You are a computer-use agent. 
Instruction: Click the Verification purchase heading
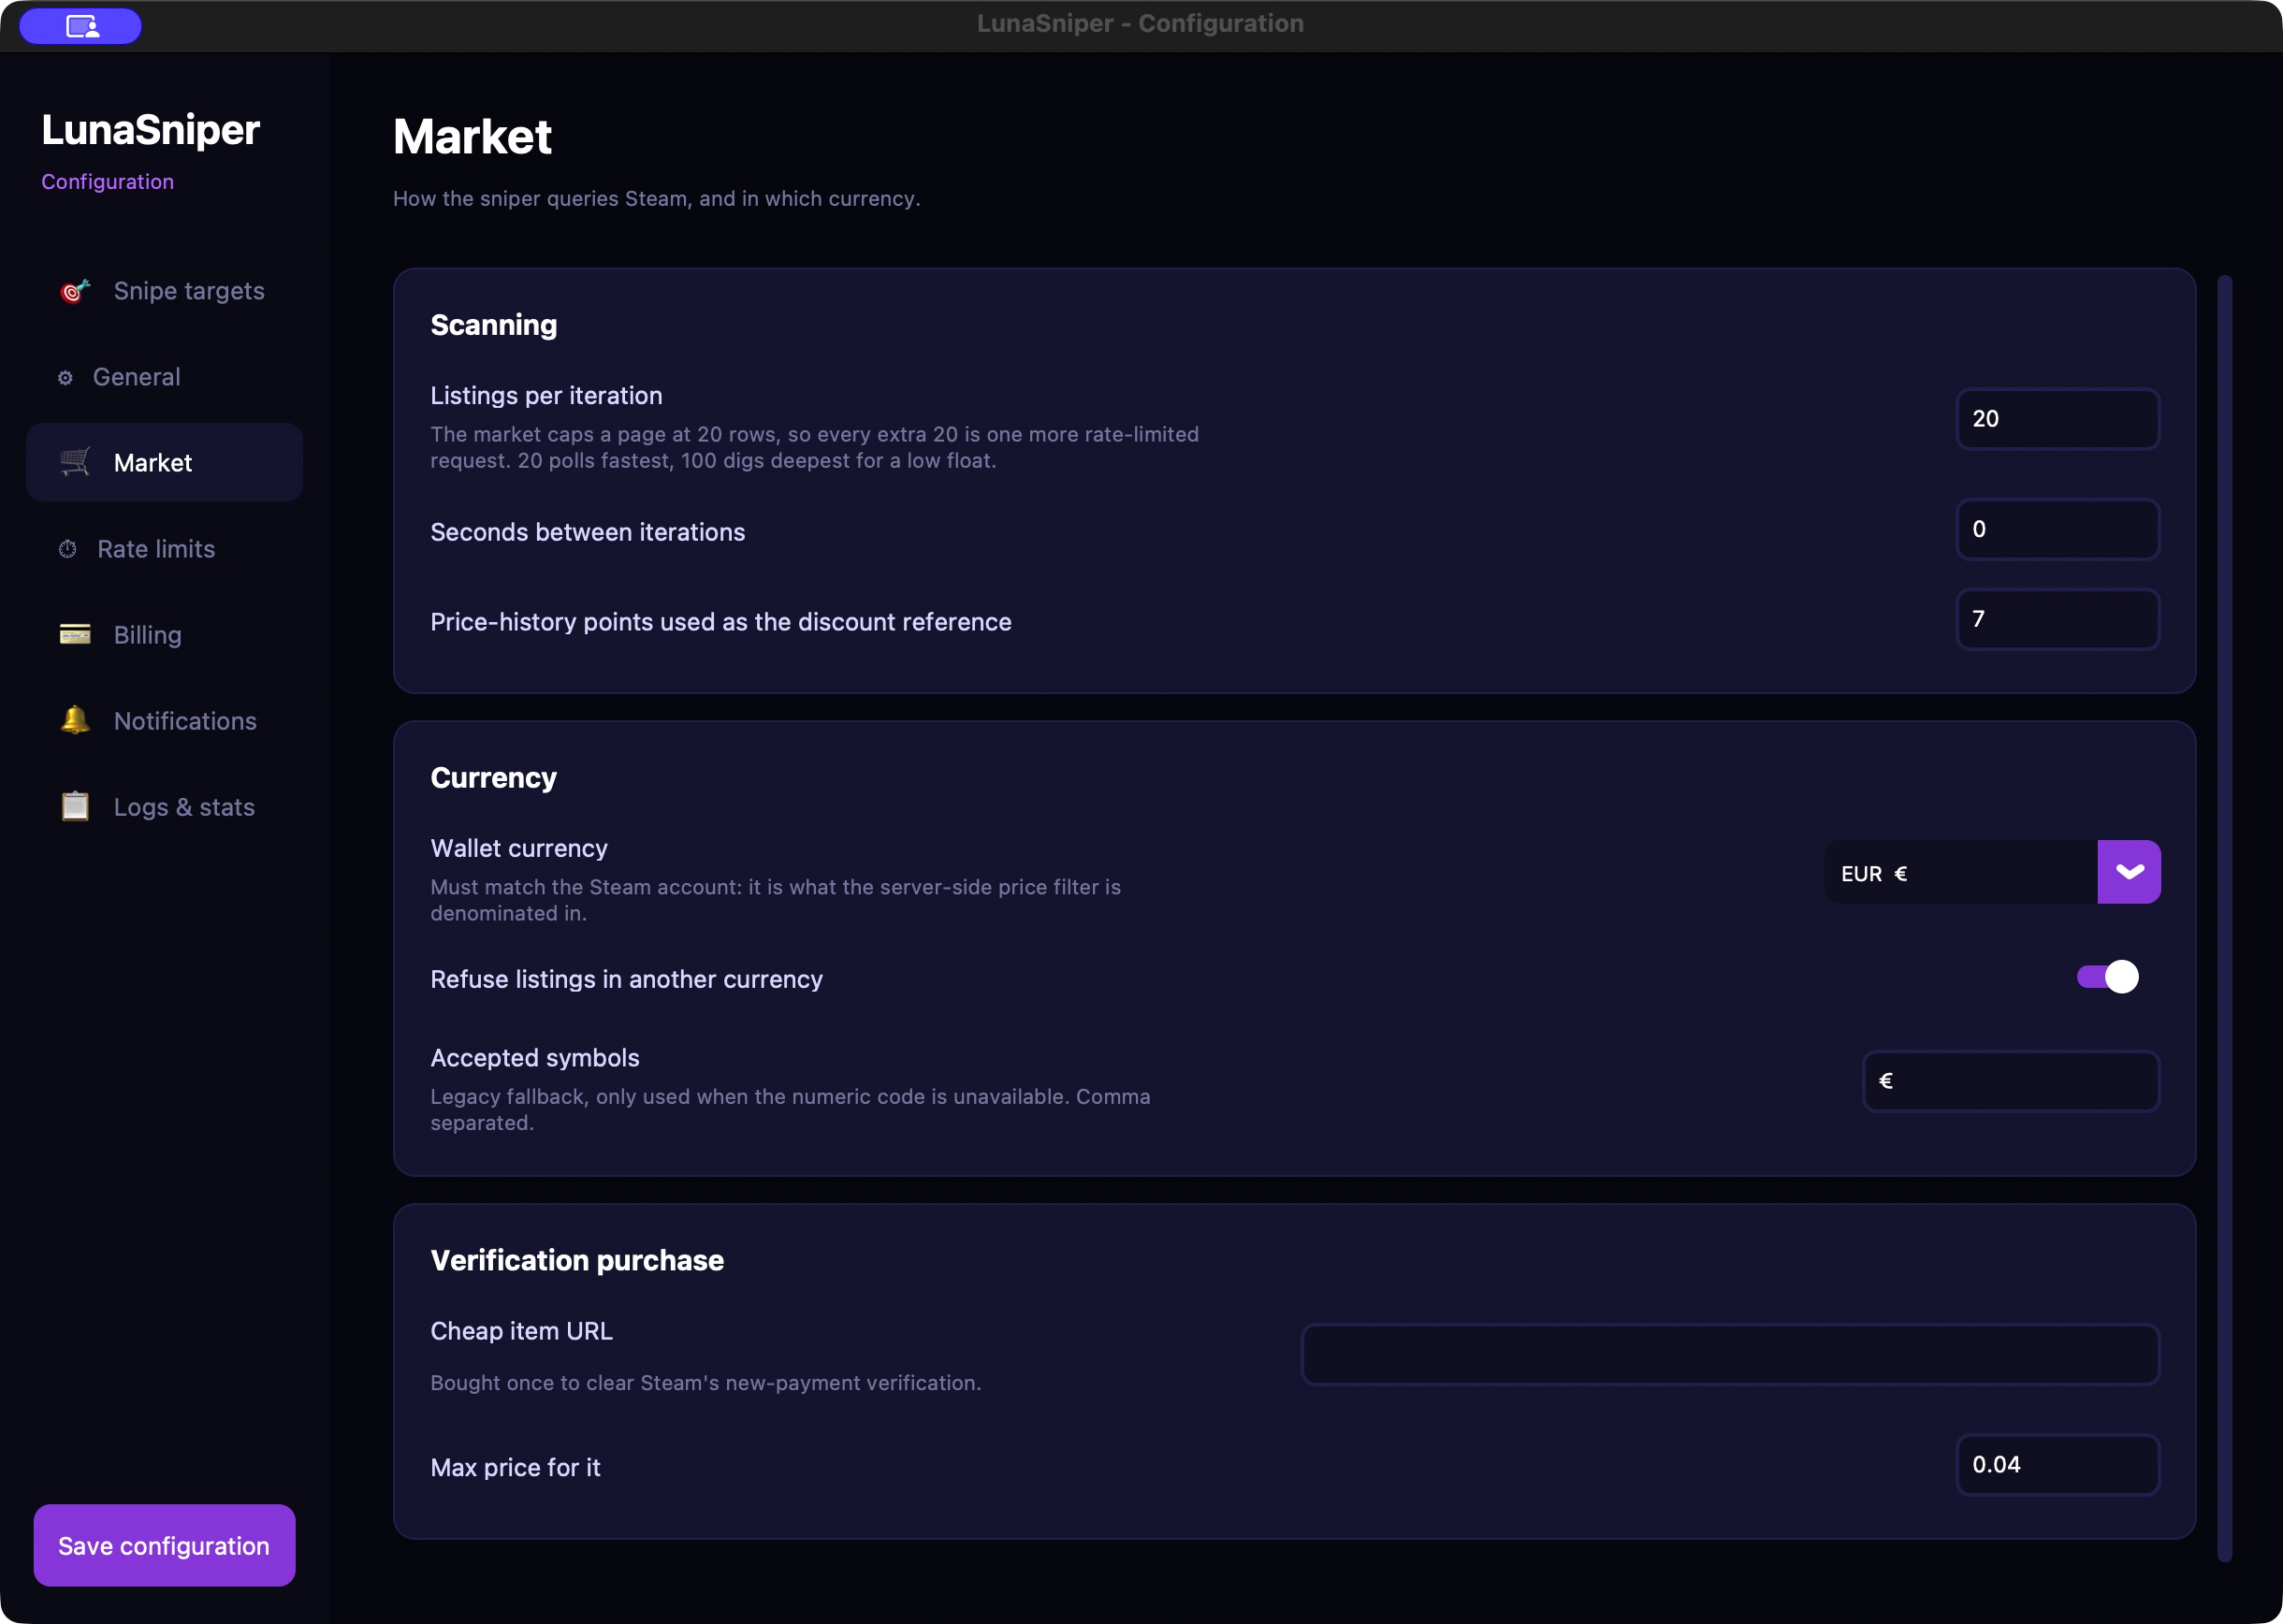click(577, 1260)
